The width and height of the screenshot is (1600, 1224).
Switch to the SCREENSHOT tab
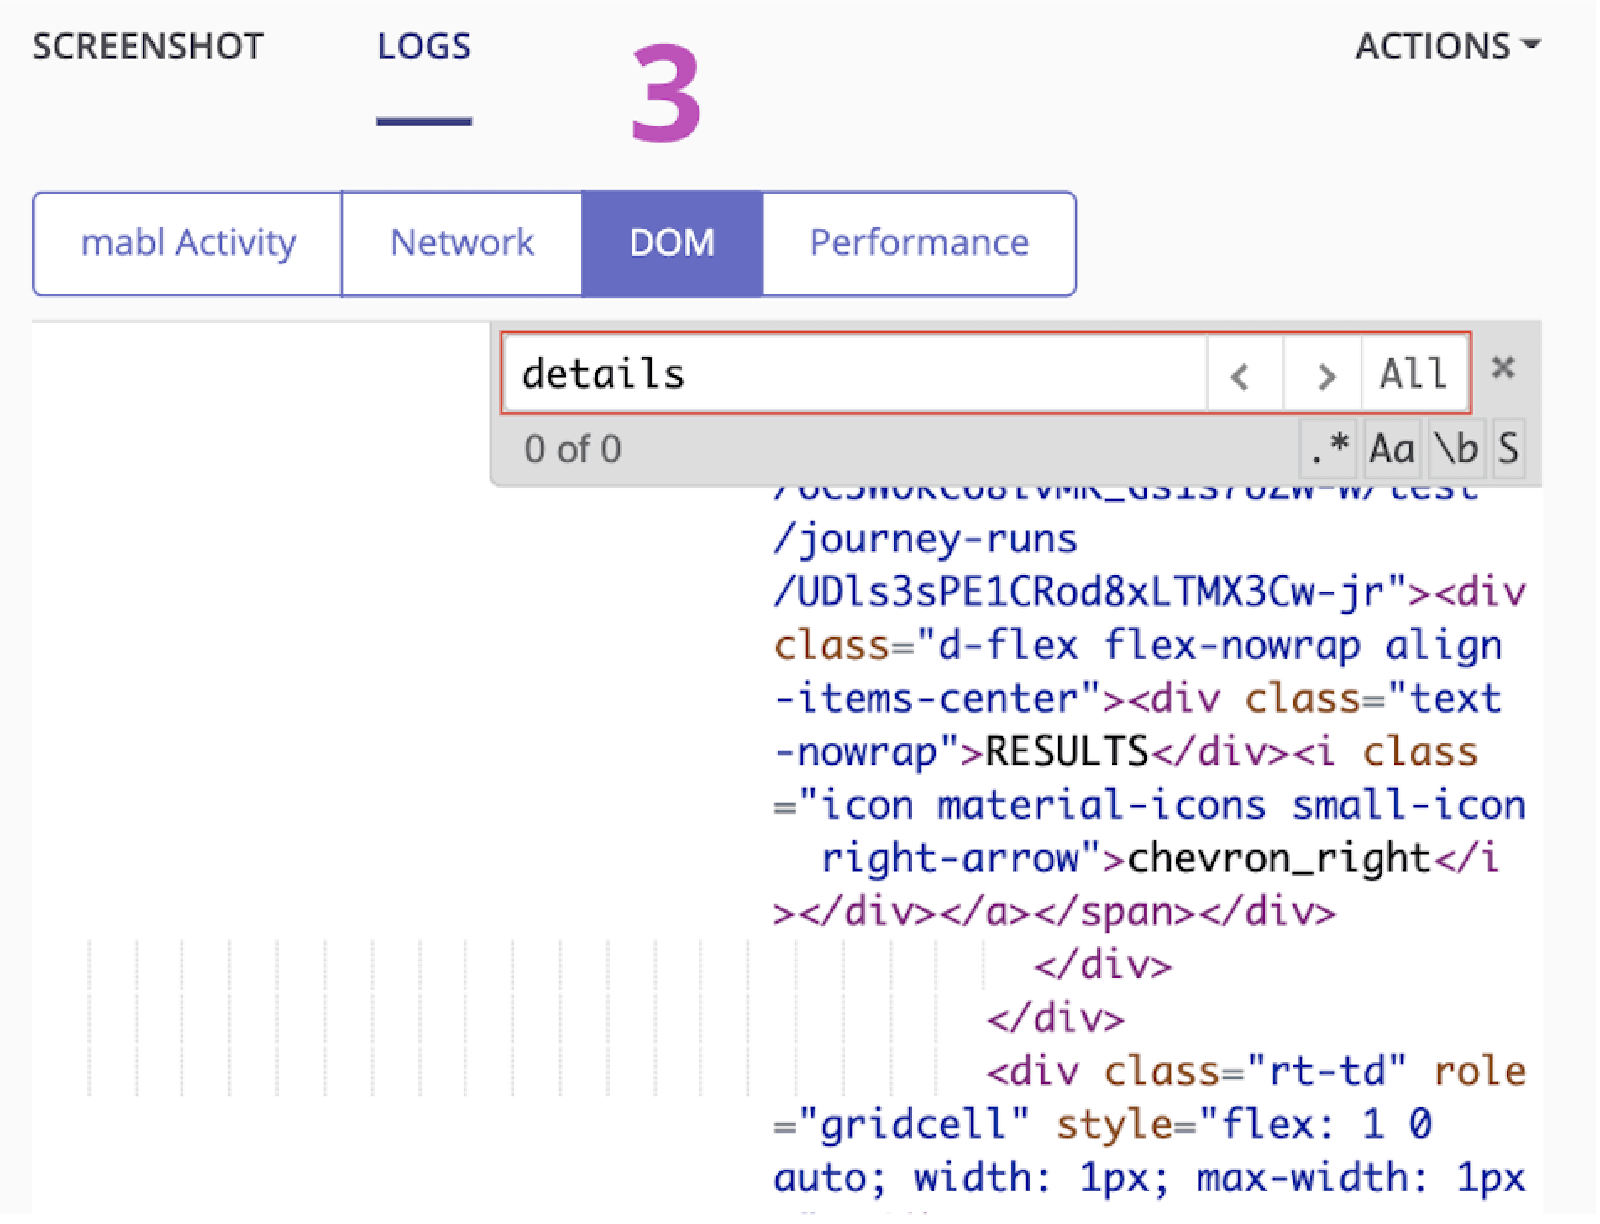[148, 46]
